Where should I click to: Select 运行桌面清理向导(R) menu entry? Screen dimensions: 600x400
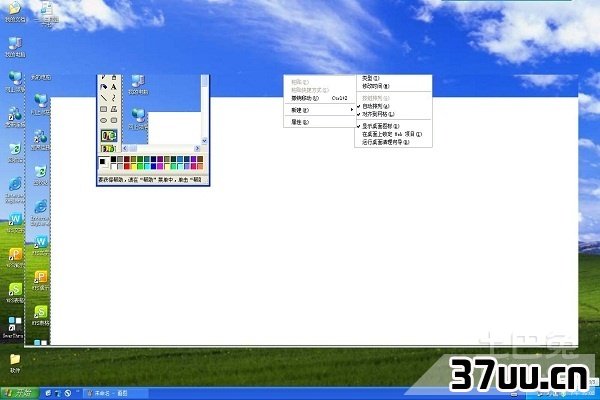coord(393,142)
